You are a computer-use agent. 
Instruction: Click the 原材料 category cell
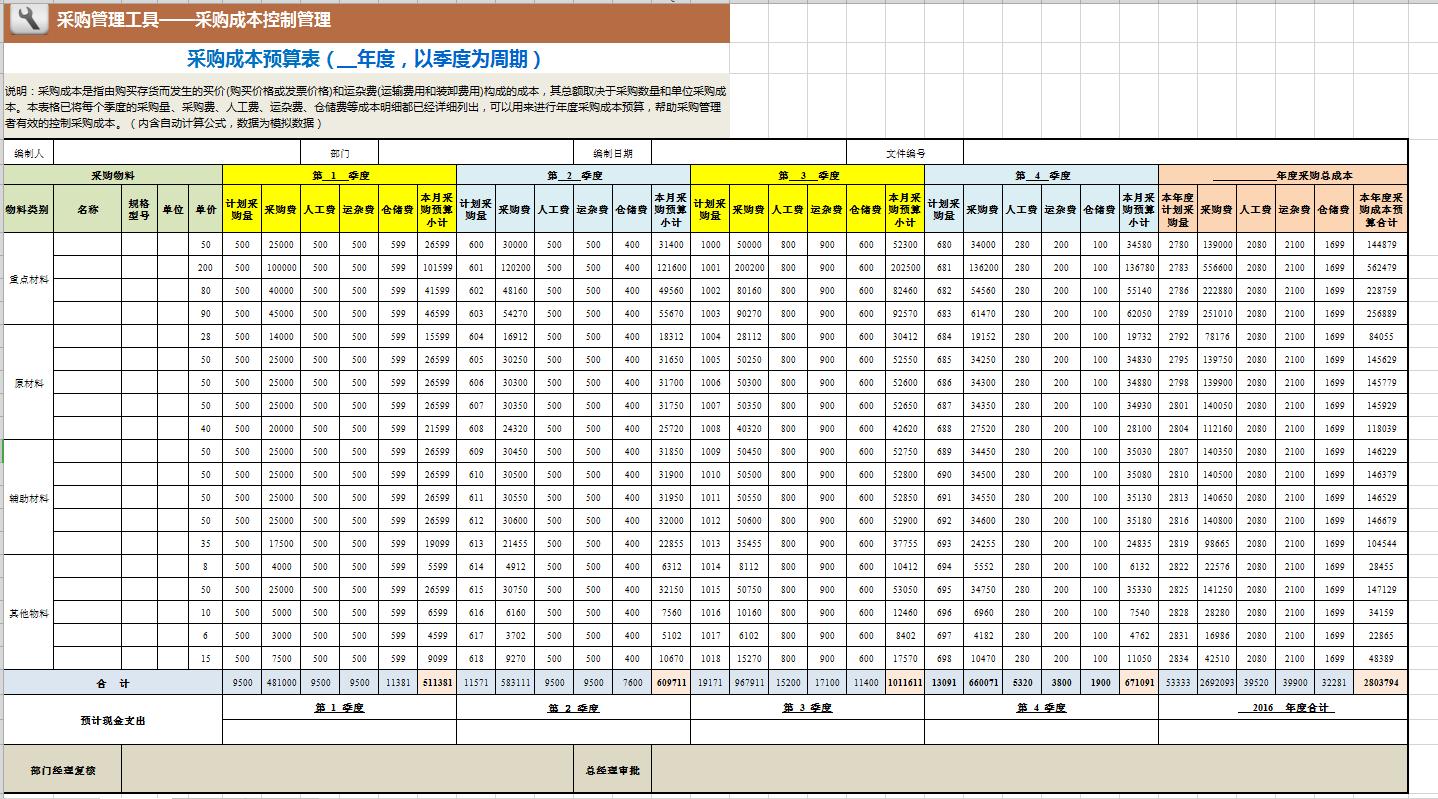tap(28, 383)
